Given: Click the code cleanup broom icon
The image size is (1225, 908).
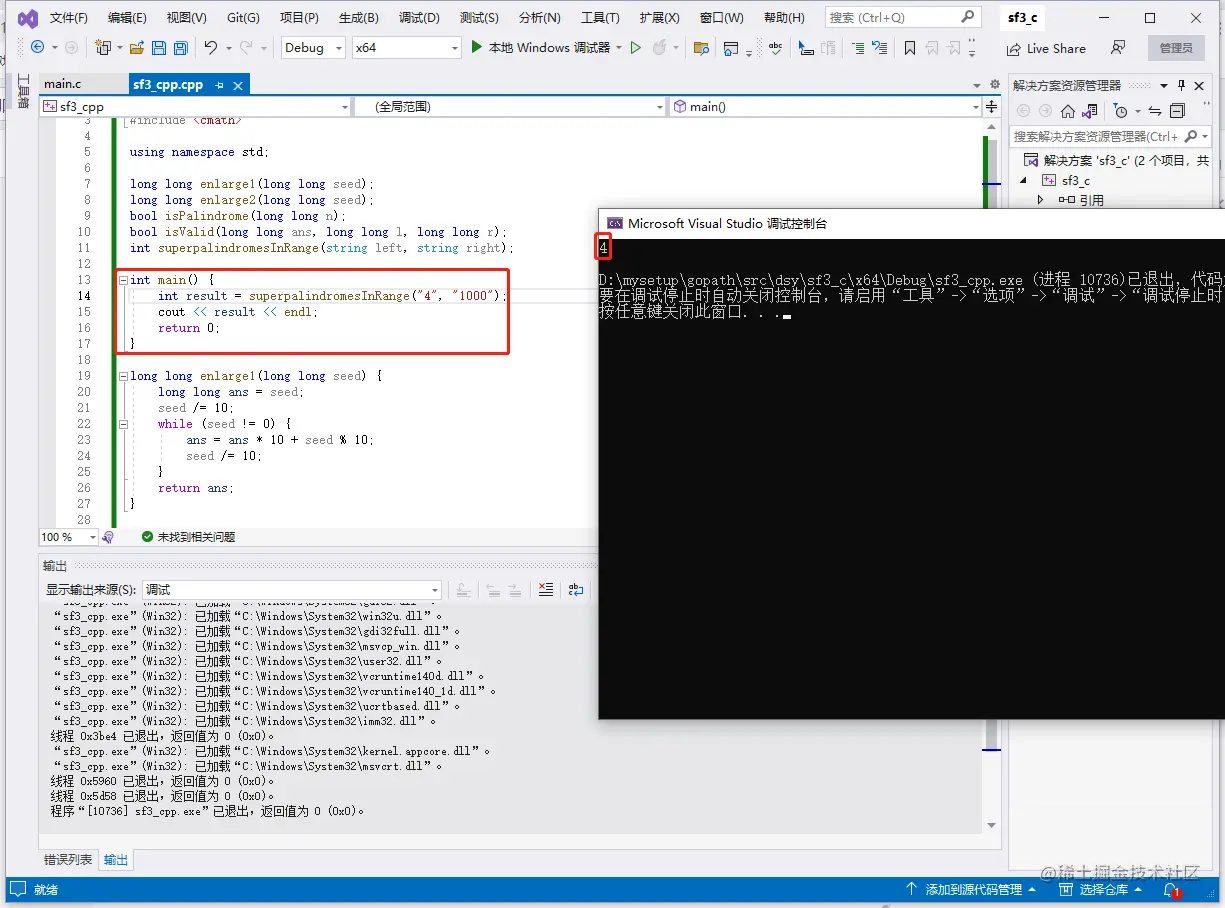Looking at the screenshot, I should 108,537.
